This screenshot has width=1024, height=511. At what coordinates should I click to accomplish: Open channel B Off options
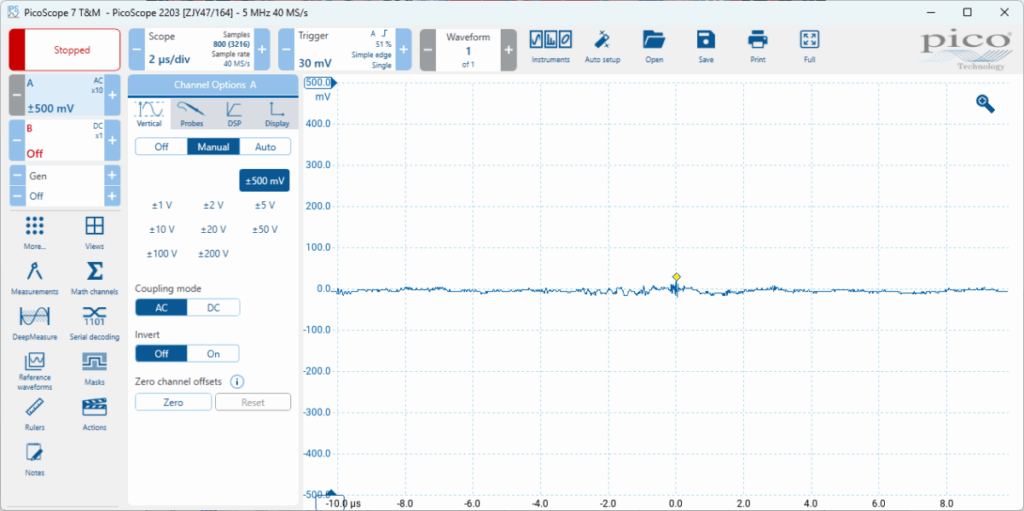[65, 140]
